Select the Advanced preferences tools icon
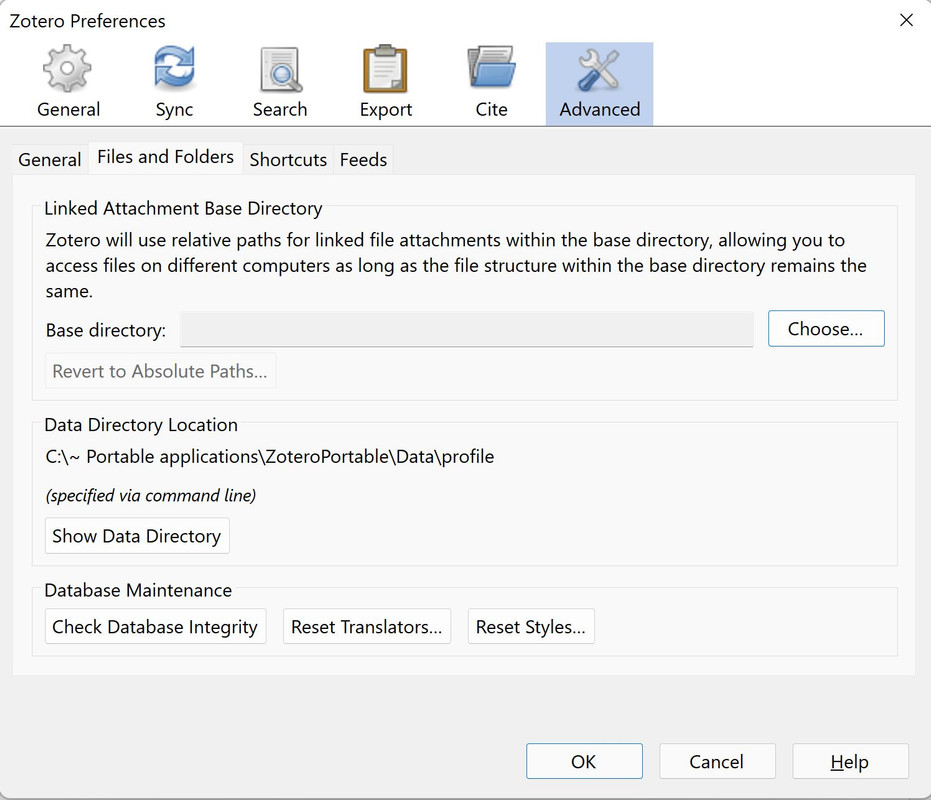Viewport: 931px width, 800px height. click(x=599, y=70)
